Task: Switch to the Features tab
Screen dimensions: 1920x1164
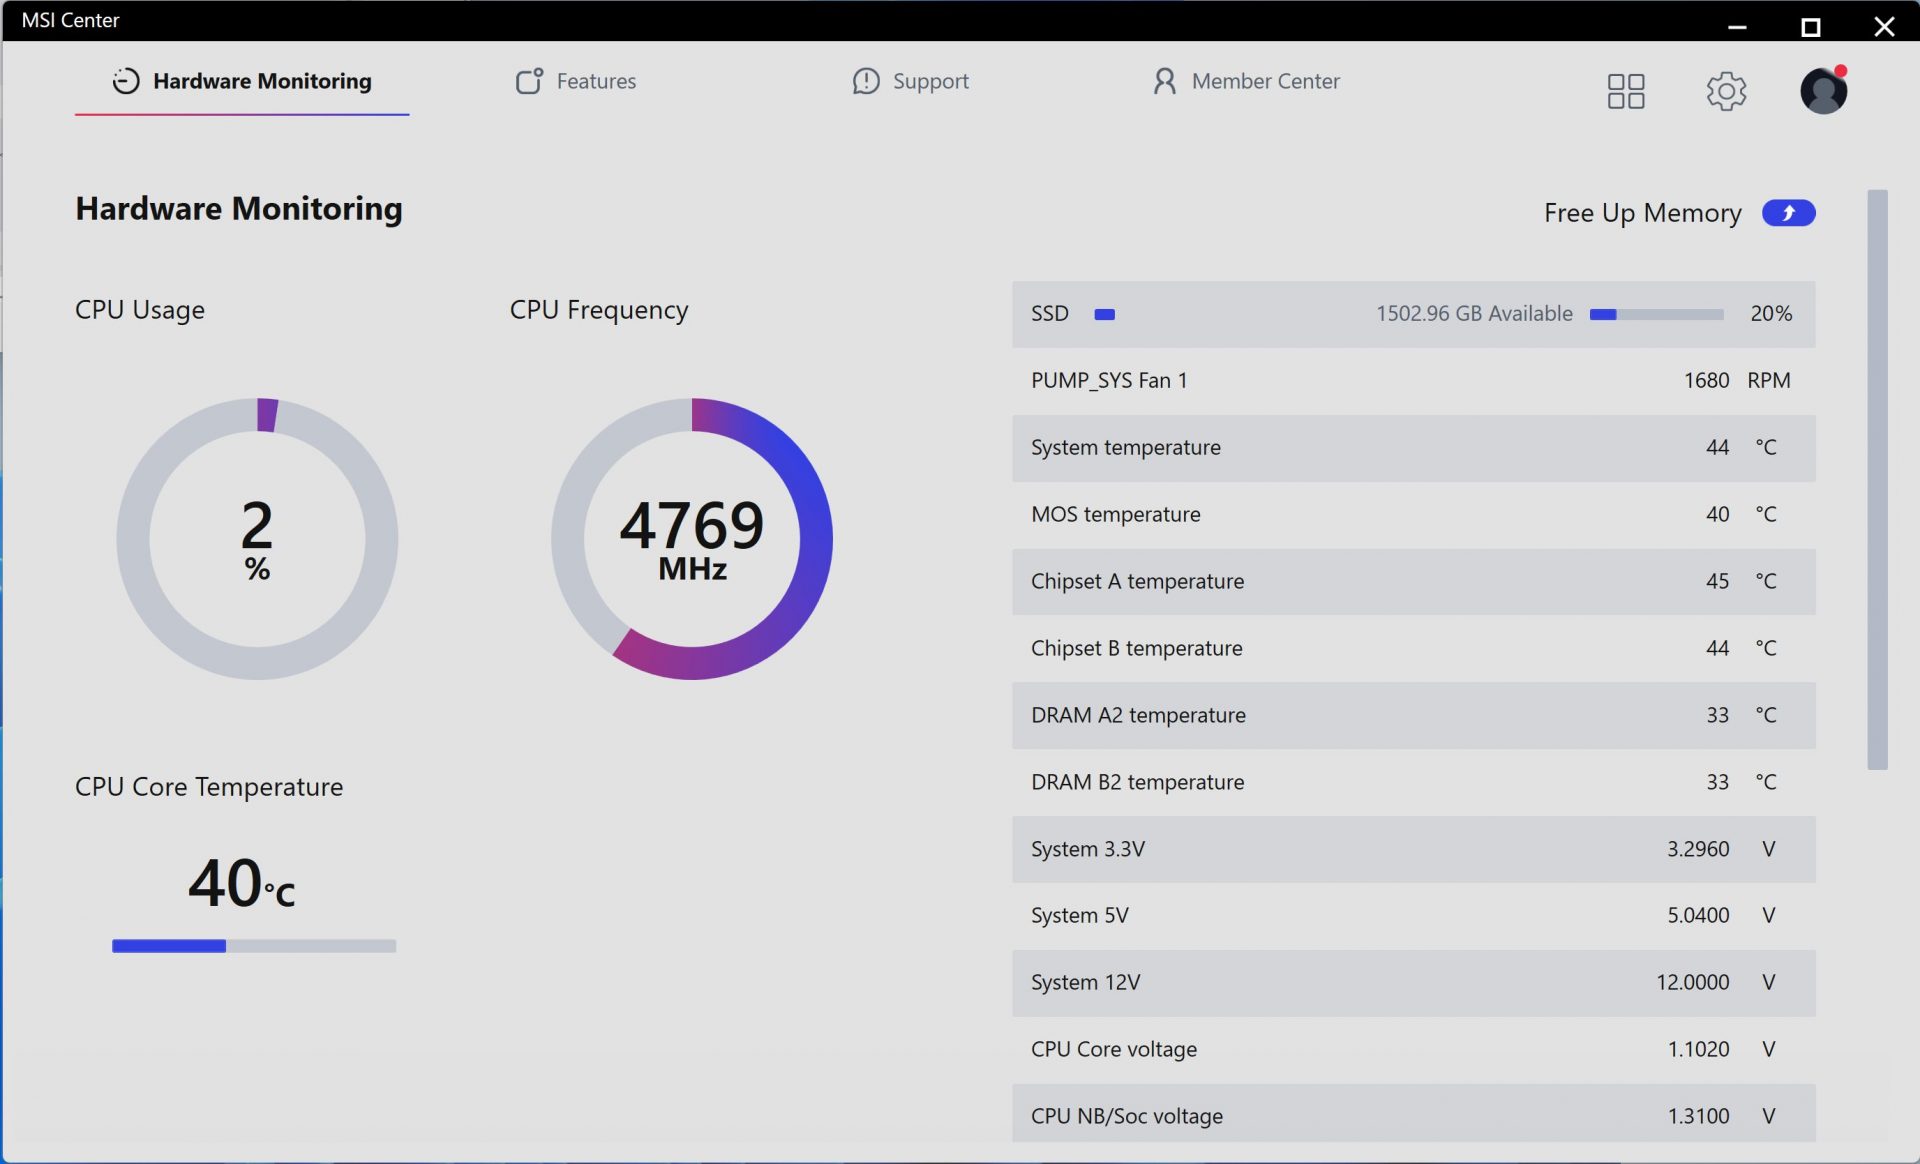Action: point(596,81)
